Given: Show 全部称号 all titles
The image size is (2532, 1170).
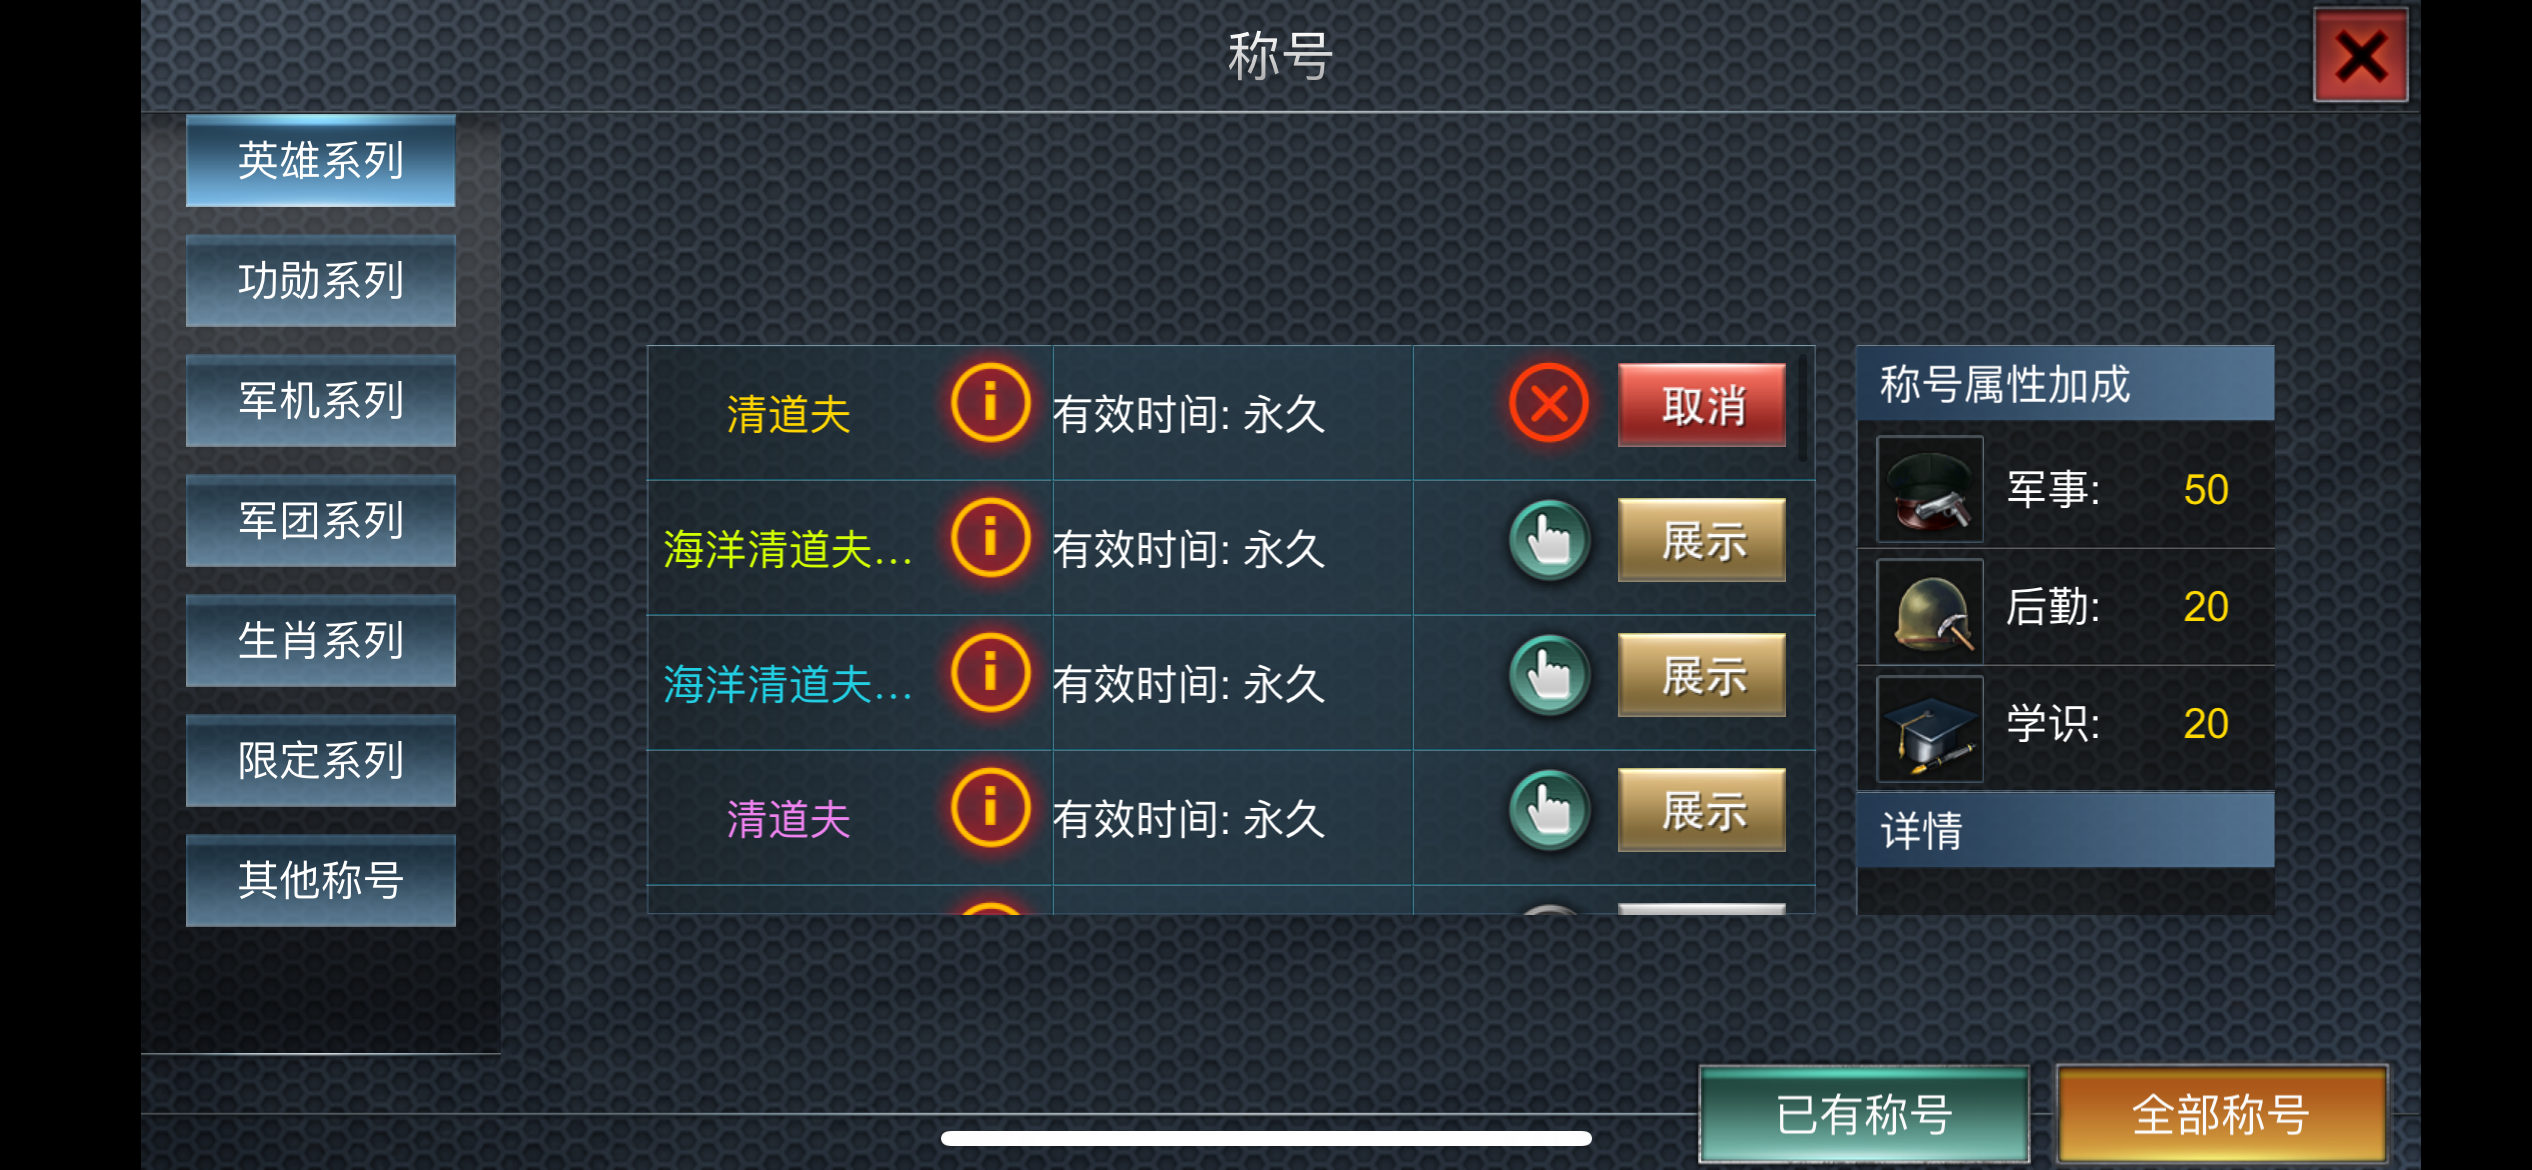Looking at the screenshot, I should [x=2221, y=1114].
